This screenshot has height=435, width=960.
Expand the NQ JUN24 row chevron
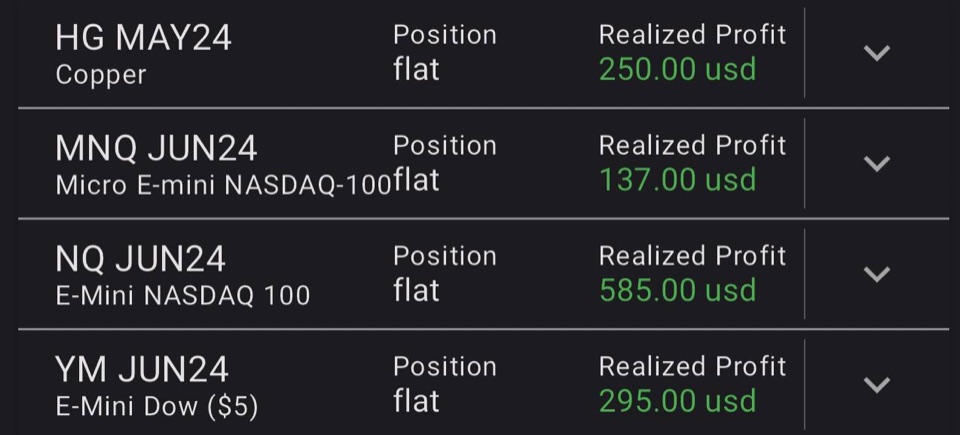[876, 274]
